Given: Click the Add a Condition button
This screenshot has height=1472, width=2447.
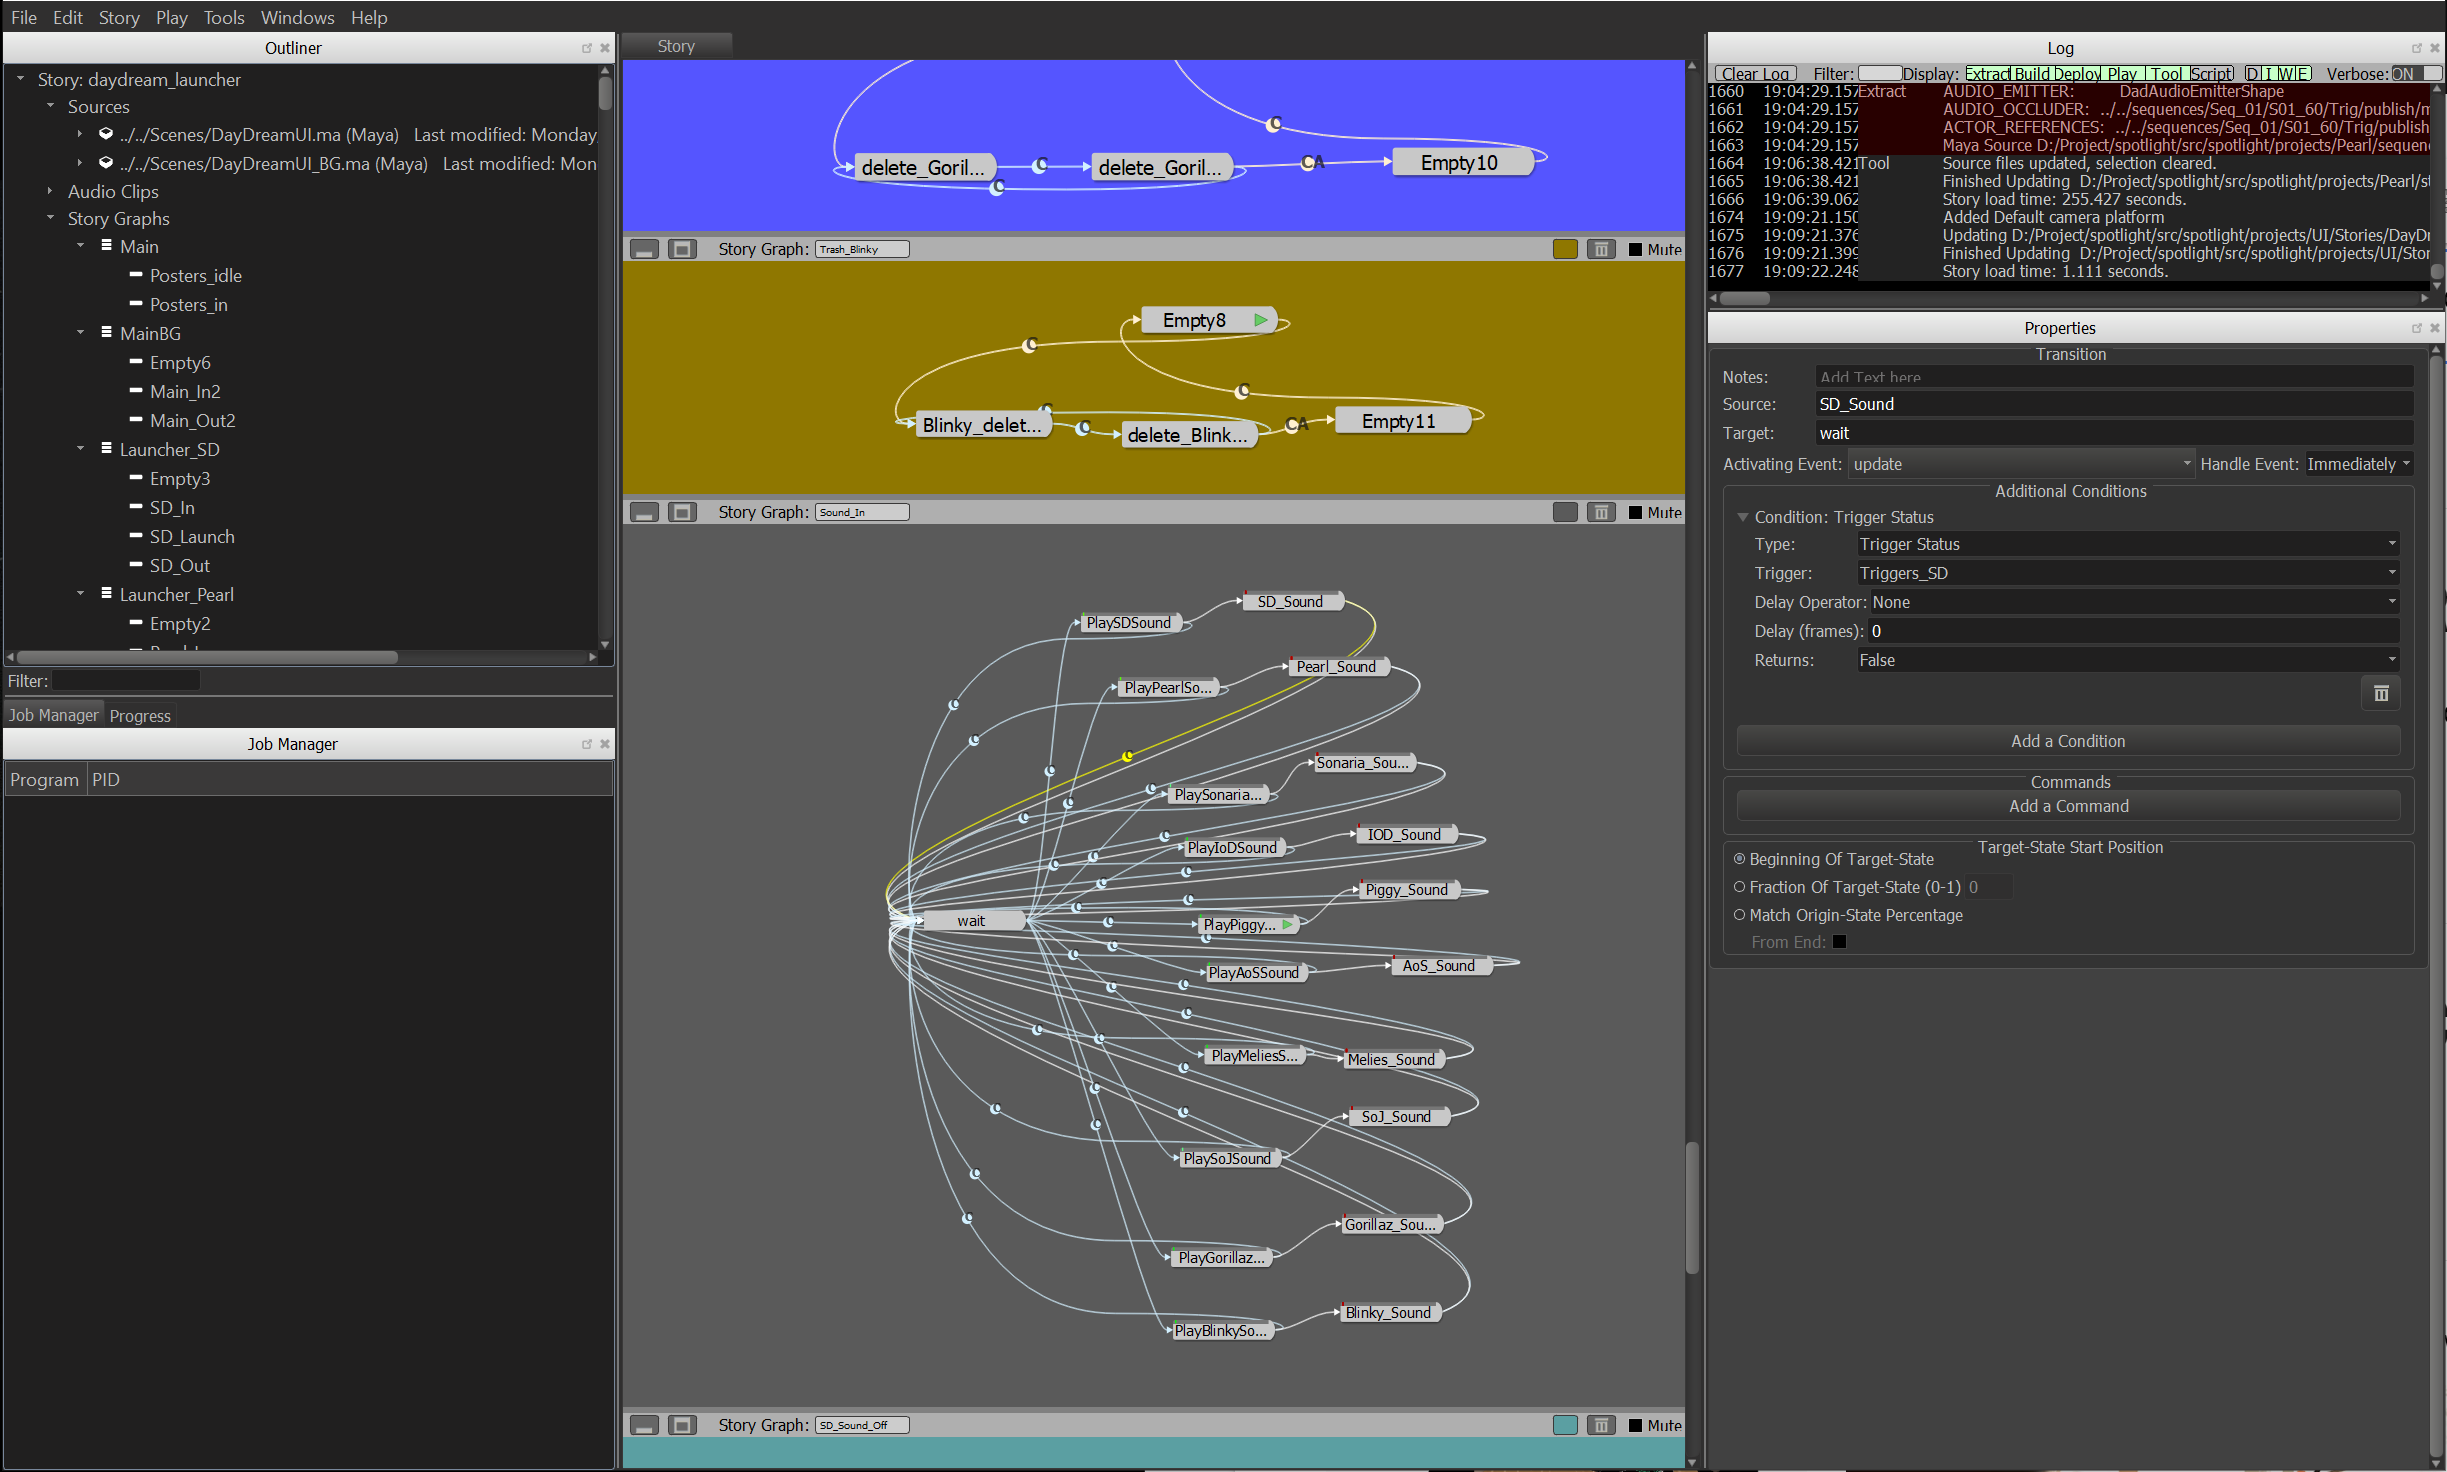Looking at the screenshot, I should point(2067,742).
